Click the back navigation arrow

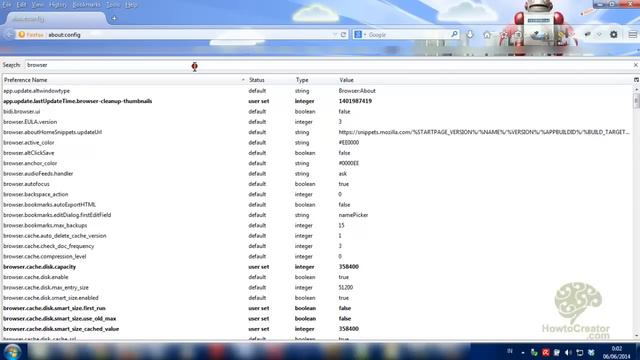[x=10, y=35]
